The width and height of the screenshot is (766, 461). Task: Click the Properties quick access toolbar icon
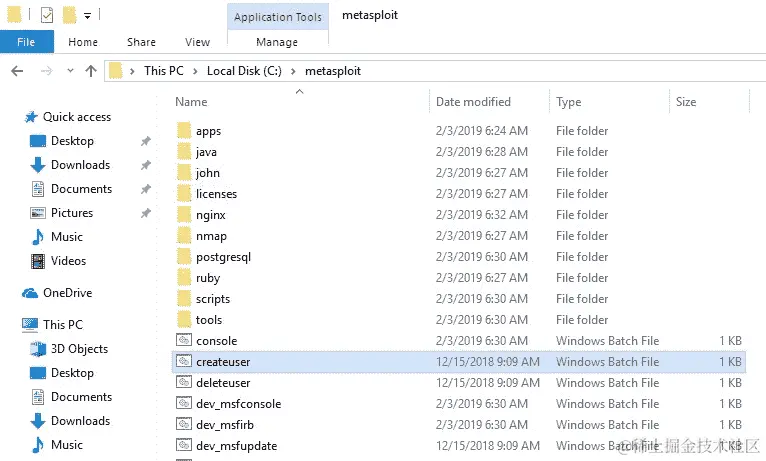tap(46, 16)
